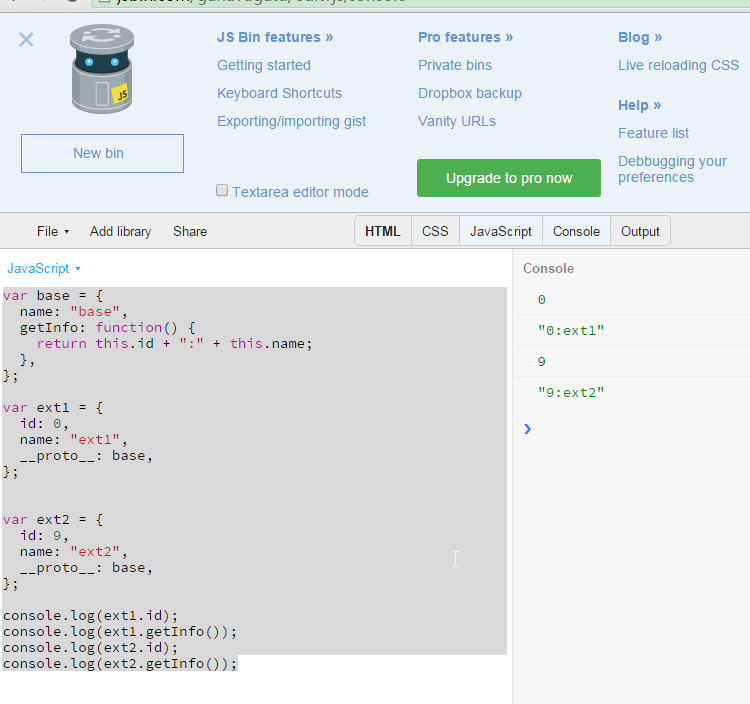Click line console.log(ext2.getInfo());
Image resolution: width=750 pixels, height=704 pixels.
120,664
